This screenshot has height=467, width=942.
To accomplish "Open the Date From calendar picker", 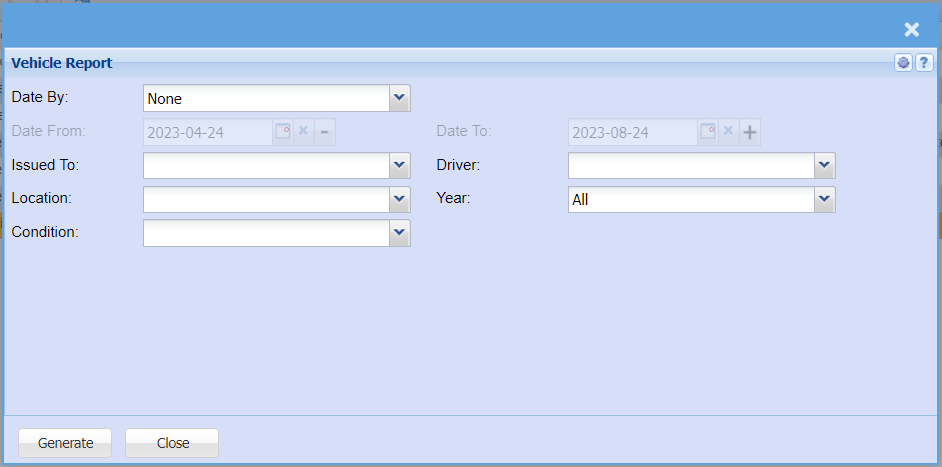I will (283, 132).
